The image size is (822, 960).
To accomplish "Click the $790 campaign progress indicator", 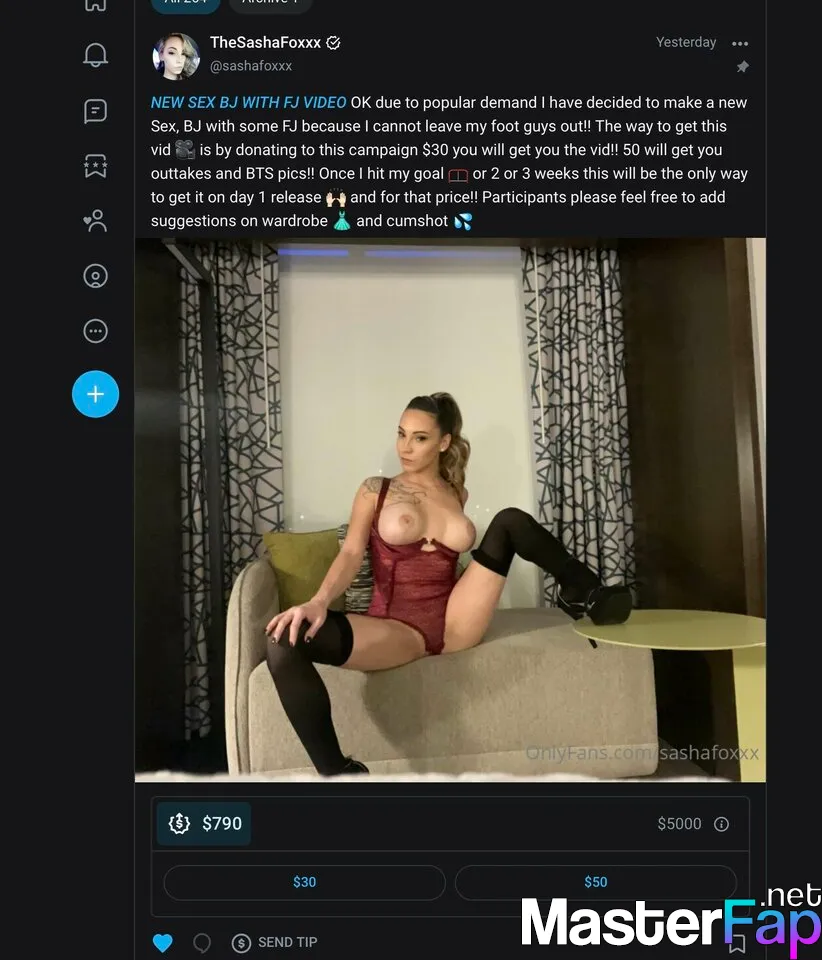I will [205, 824].
